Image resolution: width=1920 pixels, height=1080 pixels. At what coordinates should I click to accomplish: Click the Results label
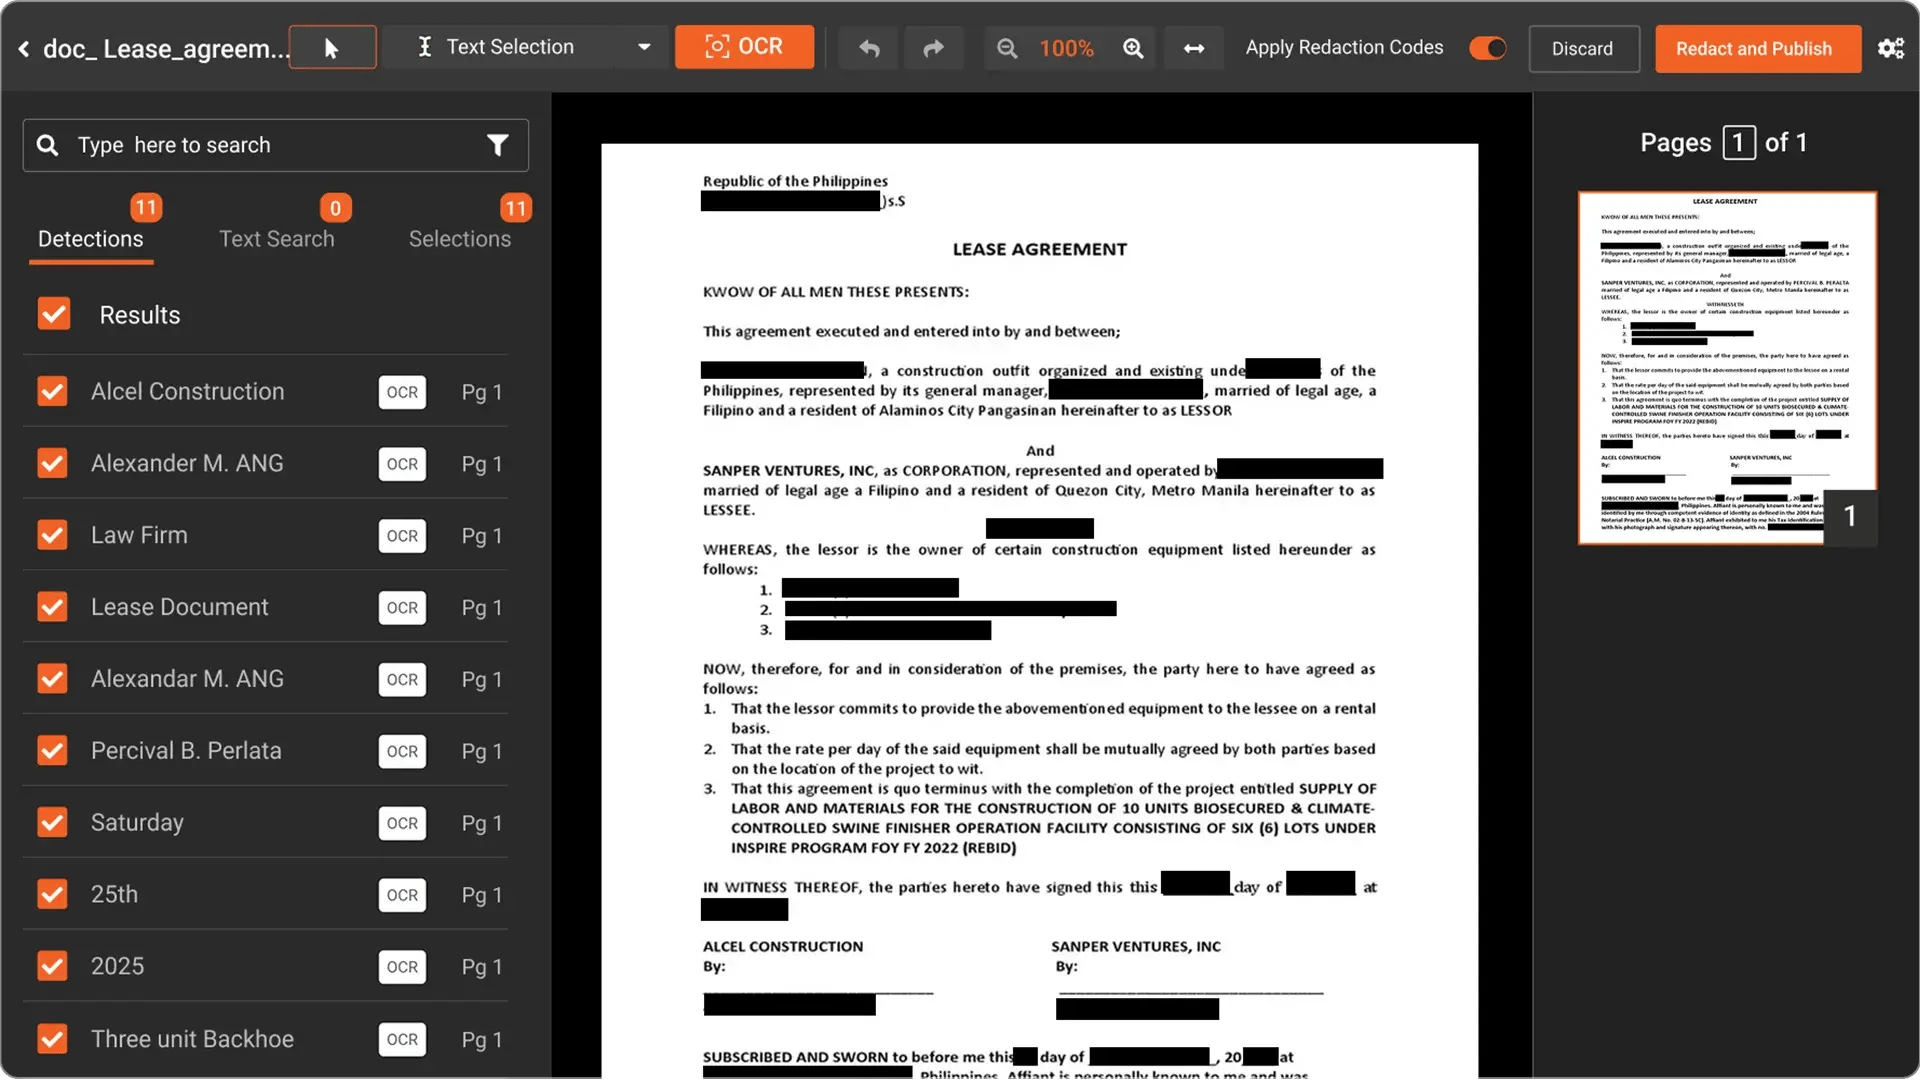(140, 315)
